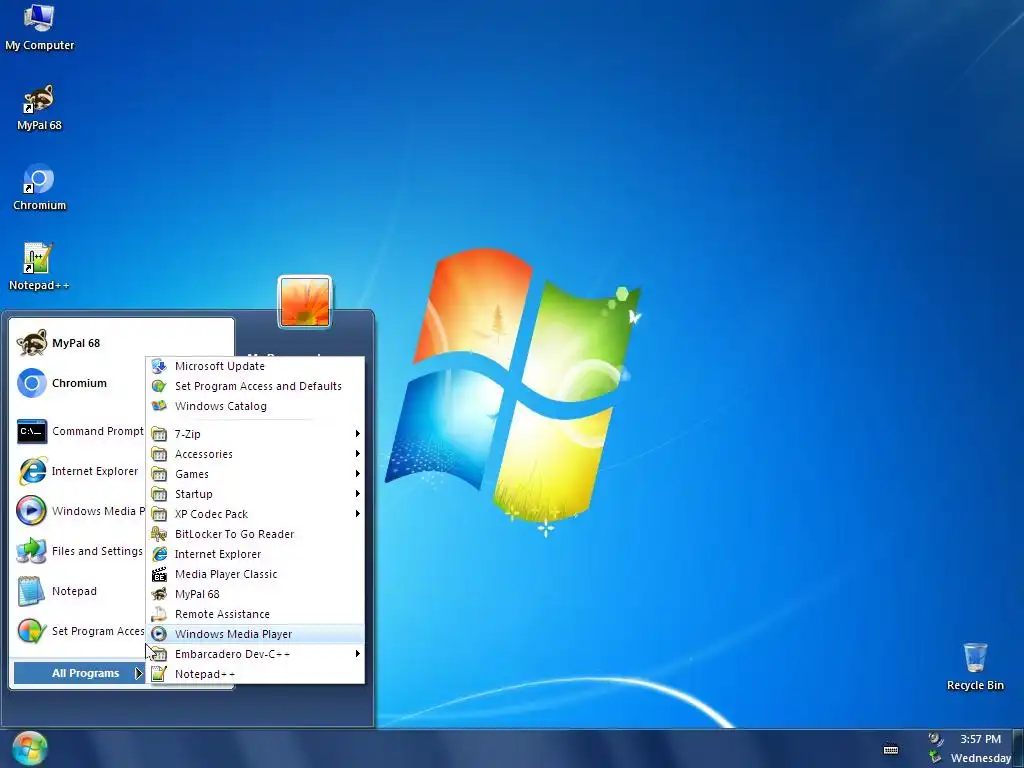Click the Media Player Classic clapboard icon
1024x768 pixels.
[x=159, y=574]
